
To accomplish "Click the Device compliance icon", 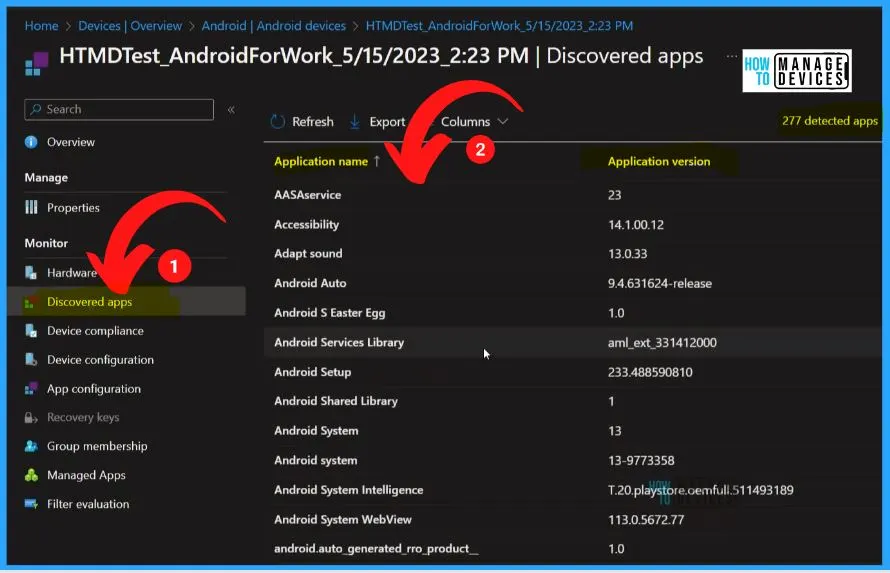I will 31,331.
